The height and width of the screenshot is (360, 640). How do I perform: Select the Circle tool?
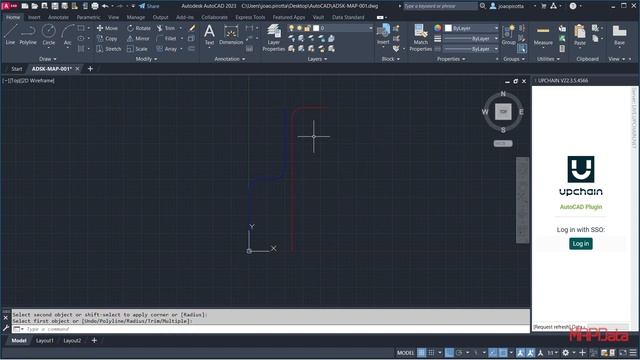(49, 34)
